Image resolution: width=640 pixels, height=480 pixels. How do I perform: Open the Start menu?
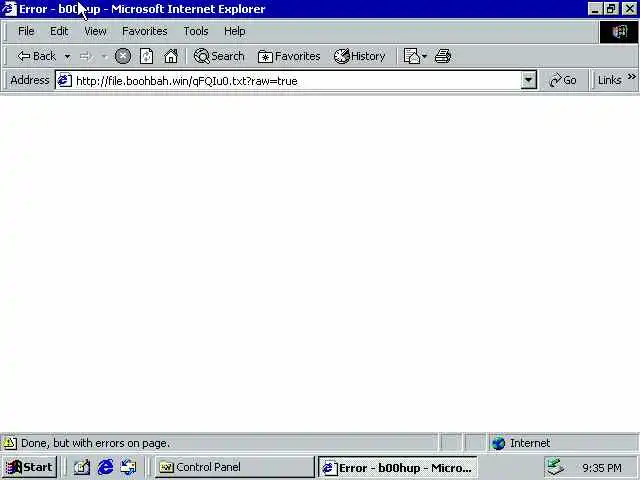click(x=29, y=467)
